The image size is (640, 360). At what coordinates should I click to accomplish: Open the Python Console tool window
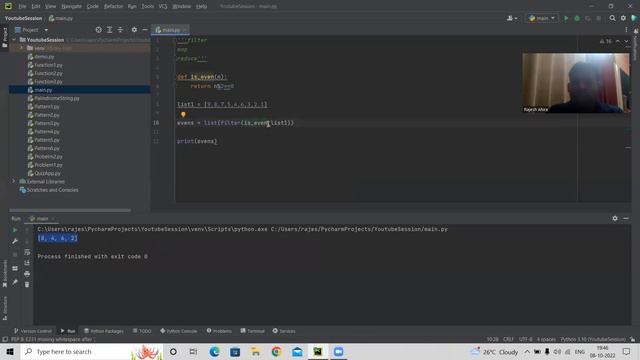(x=178, y=331)
